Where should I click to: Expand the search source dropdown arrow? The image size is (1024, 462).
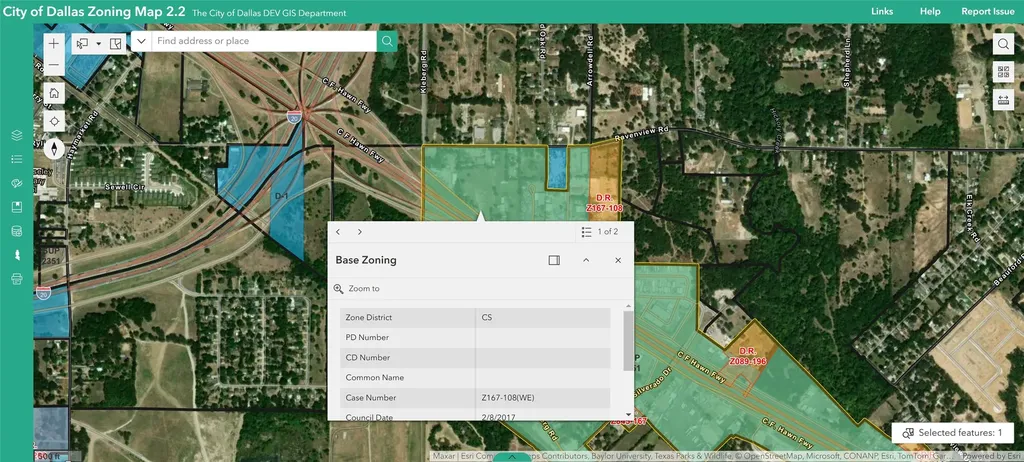141,41
